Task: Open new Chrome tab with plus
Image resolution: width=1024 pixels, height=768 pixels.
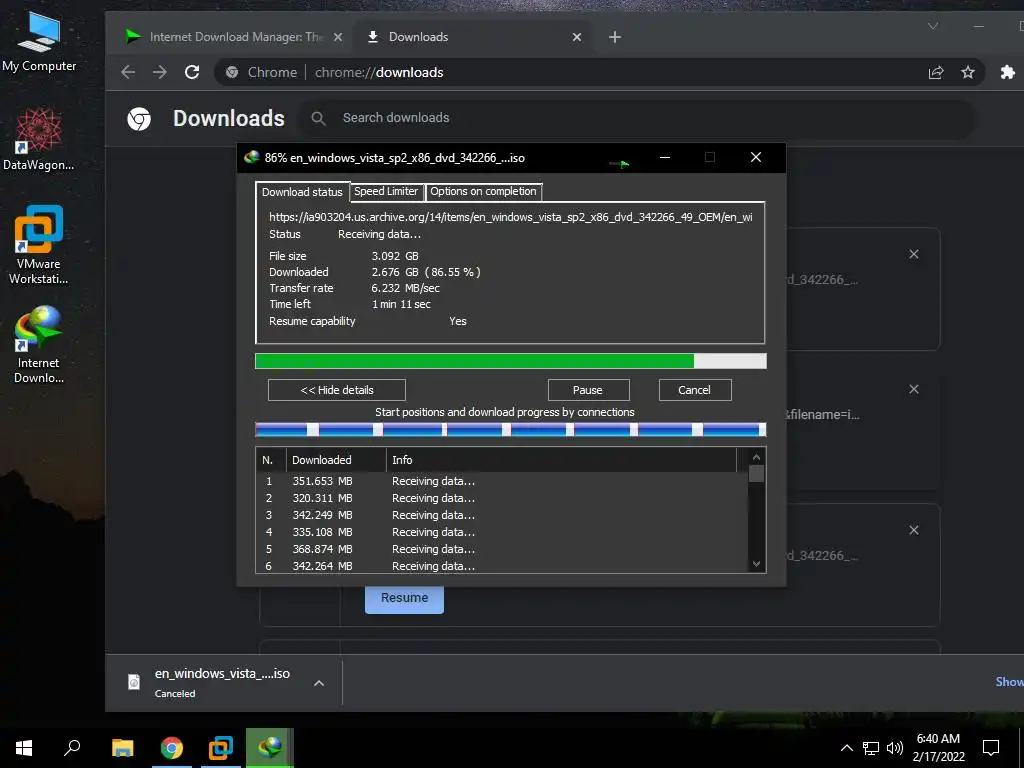Action: pyautogui.click(x=615, y=37)
